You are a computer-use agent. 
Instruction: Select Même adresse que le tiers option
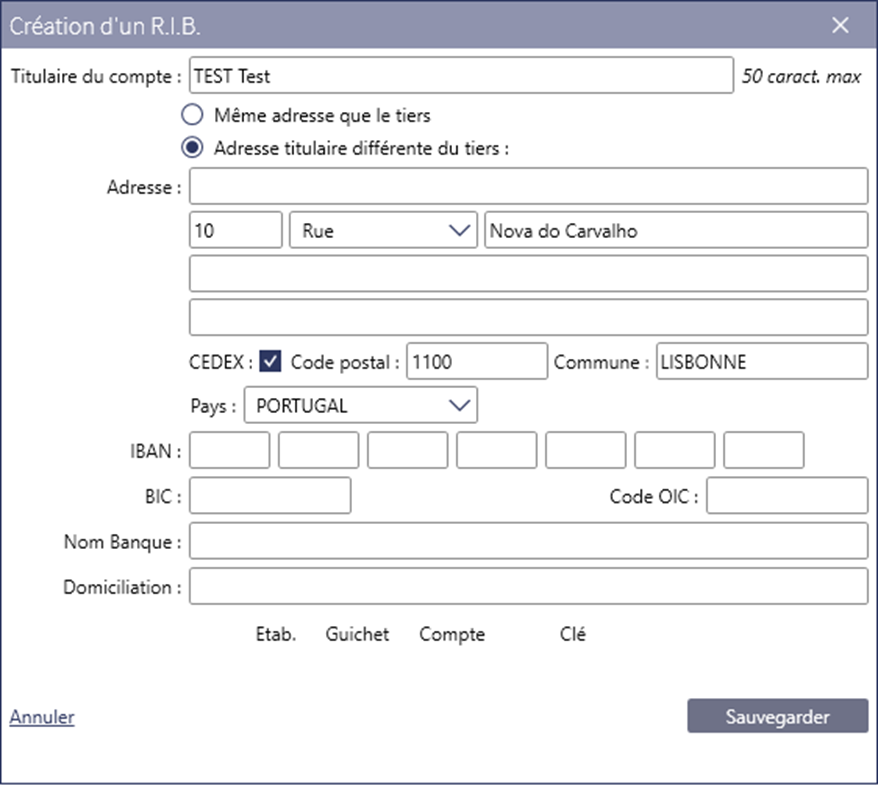192,115
